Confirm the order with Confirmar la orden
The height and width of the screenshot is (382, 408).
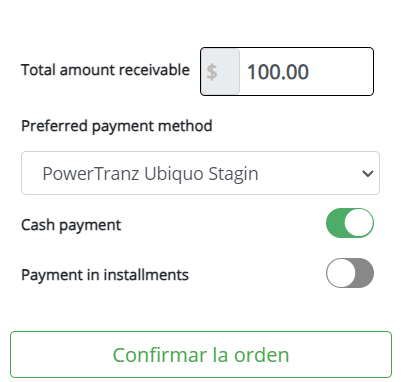[x=201, y=354]
